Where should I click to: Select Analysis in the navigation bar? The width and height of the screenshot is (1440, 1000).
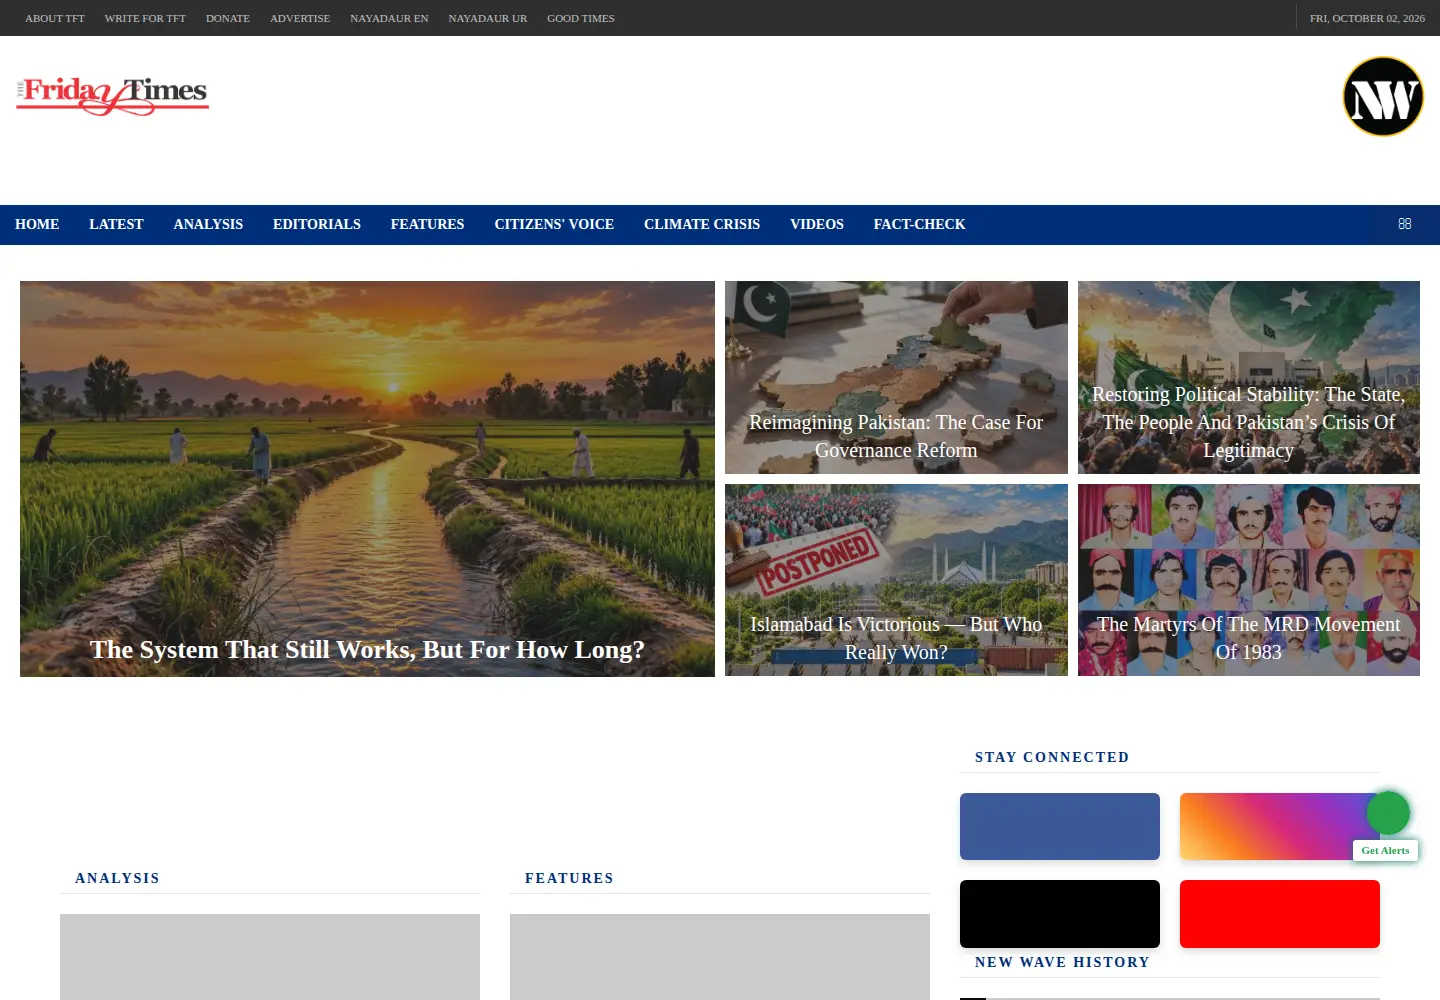coord(208,225)
